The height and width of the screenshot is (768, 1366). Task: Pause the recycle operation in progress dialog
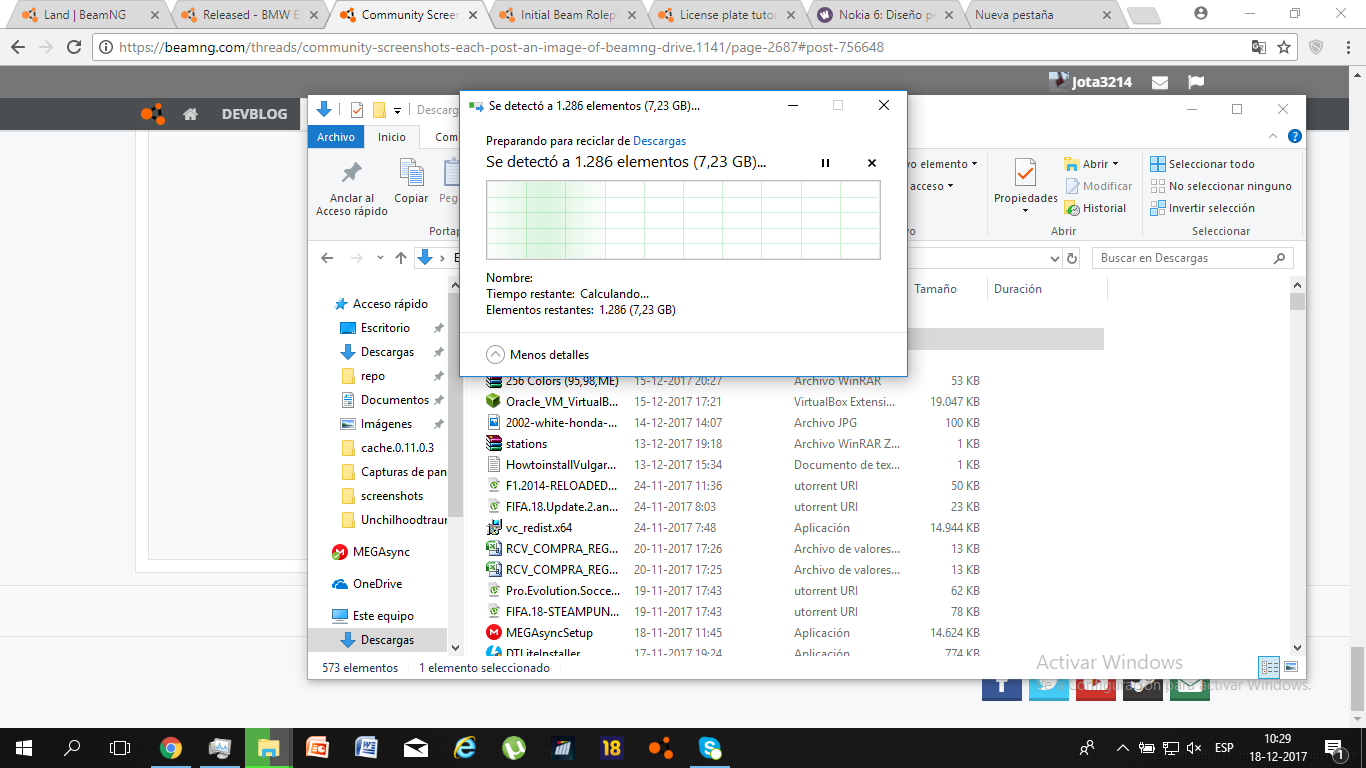825,163
